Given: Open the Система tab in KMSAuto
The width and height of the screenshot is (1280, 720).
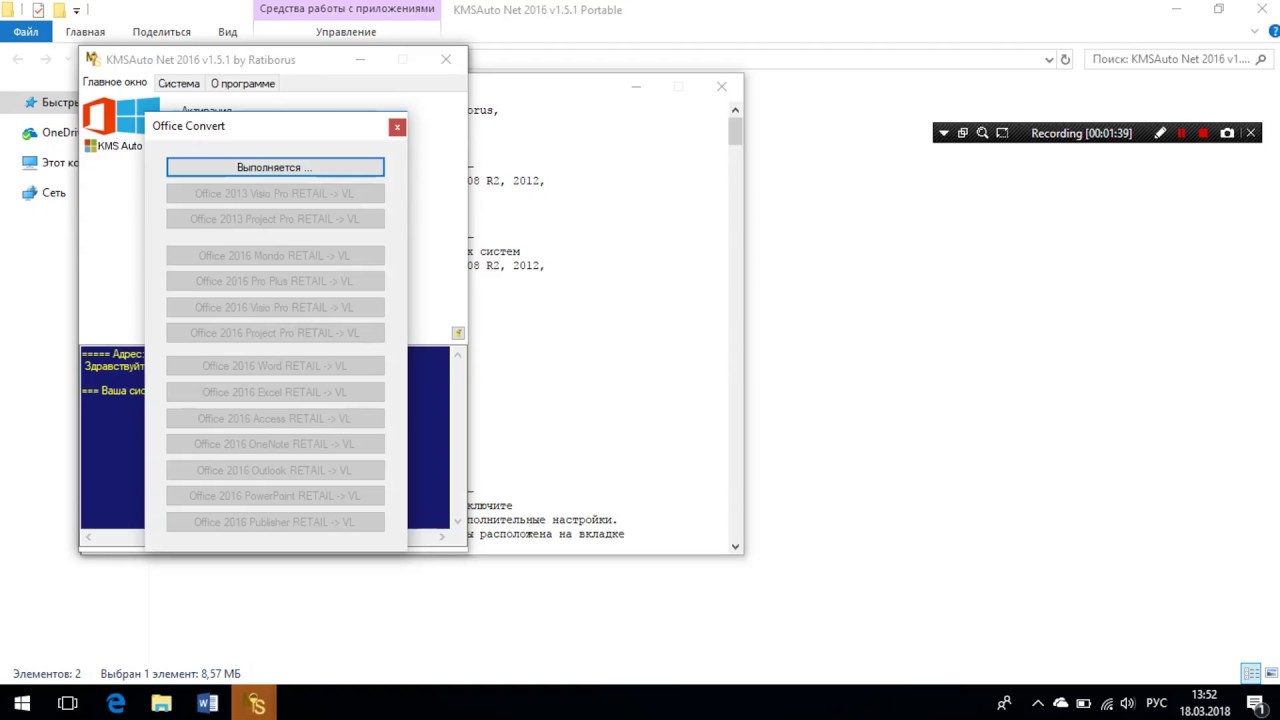Looking at the screenshot, I should tap(179, 84).
